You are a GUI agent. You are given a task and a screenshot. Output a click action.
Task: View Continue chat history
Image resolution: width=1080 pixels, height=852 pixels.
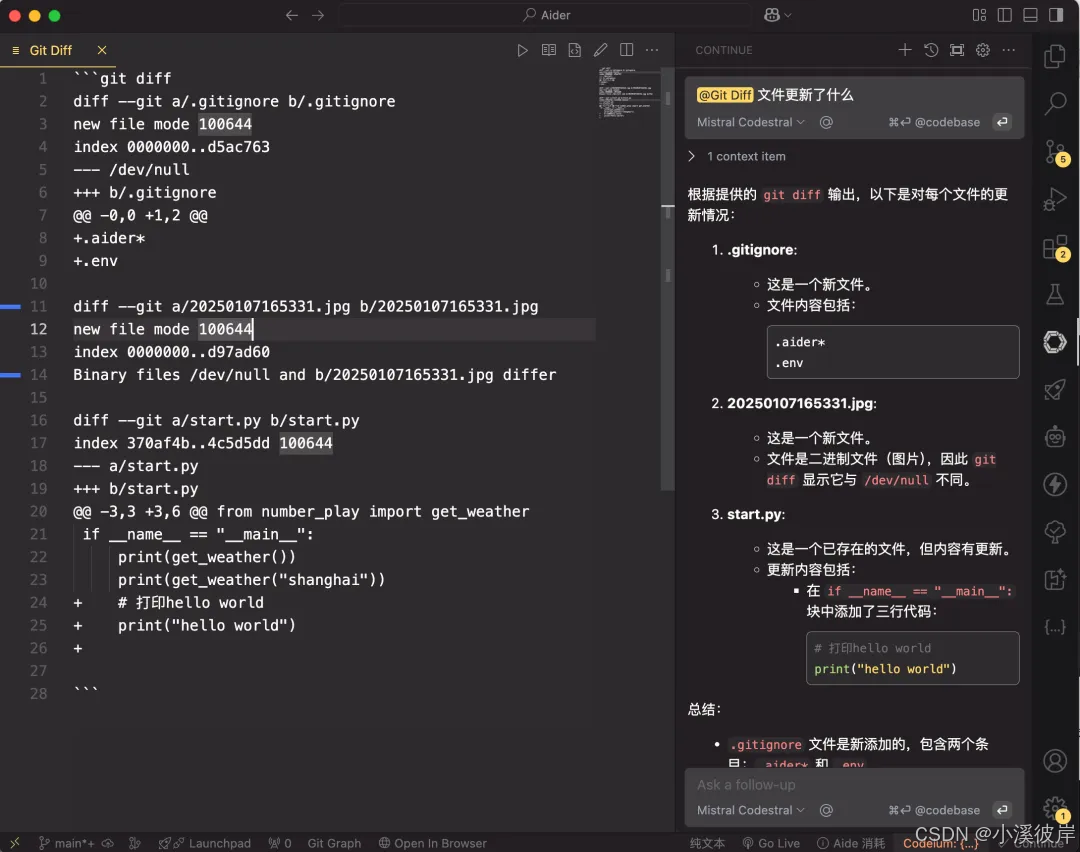pos(931,50)
